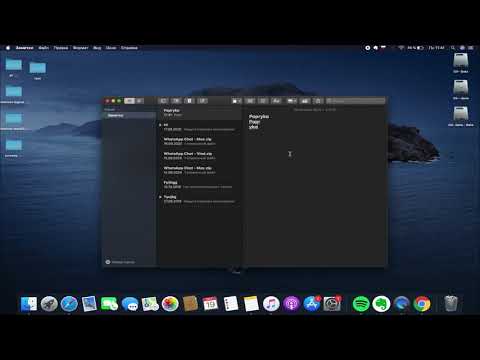480x360 pixels.
Task: Open Notes from the Dock
Action: [251, 304]
